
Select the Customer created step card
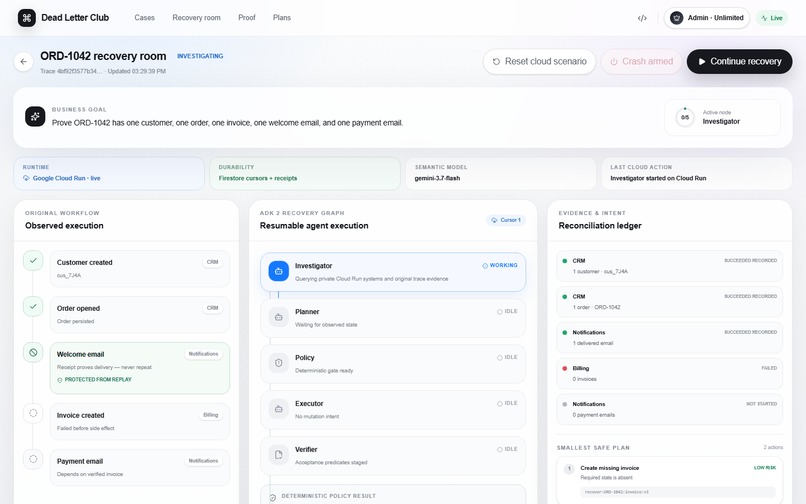point(140,268)
